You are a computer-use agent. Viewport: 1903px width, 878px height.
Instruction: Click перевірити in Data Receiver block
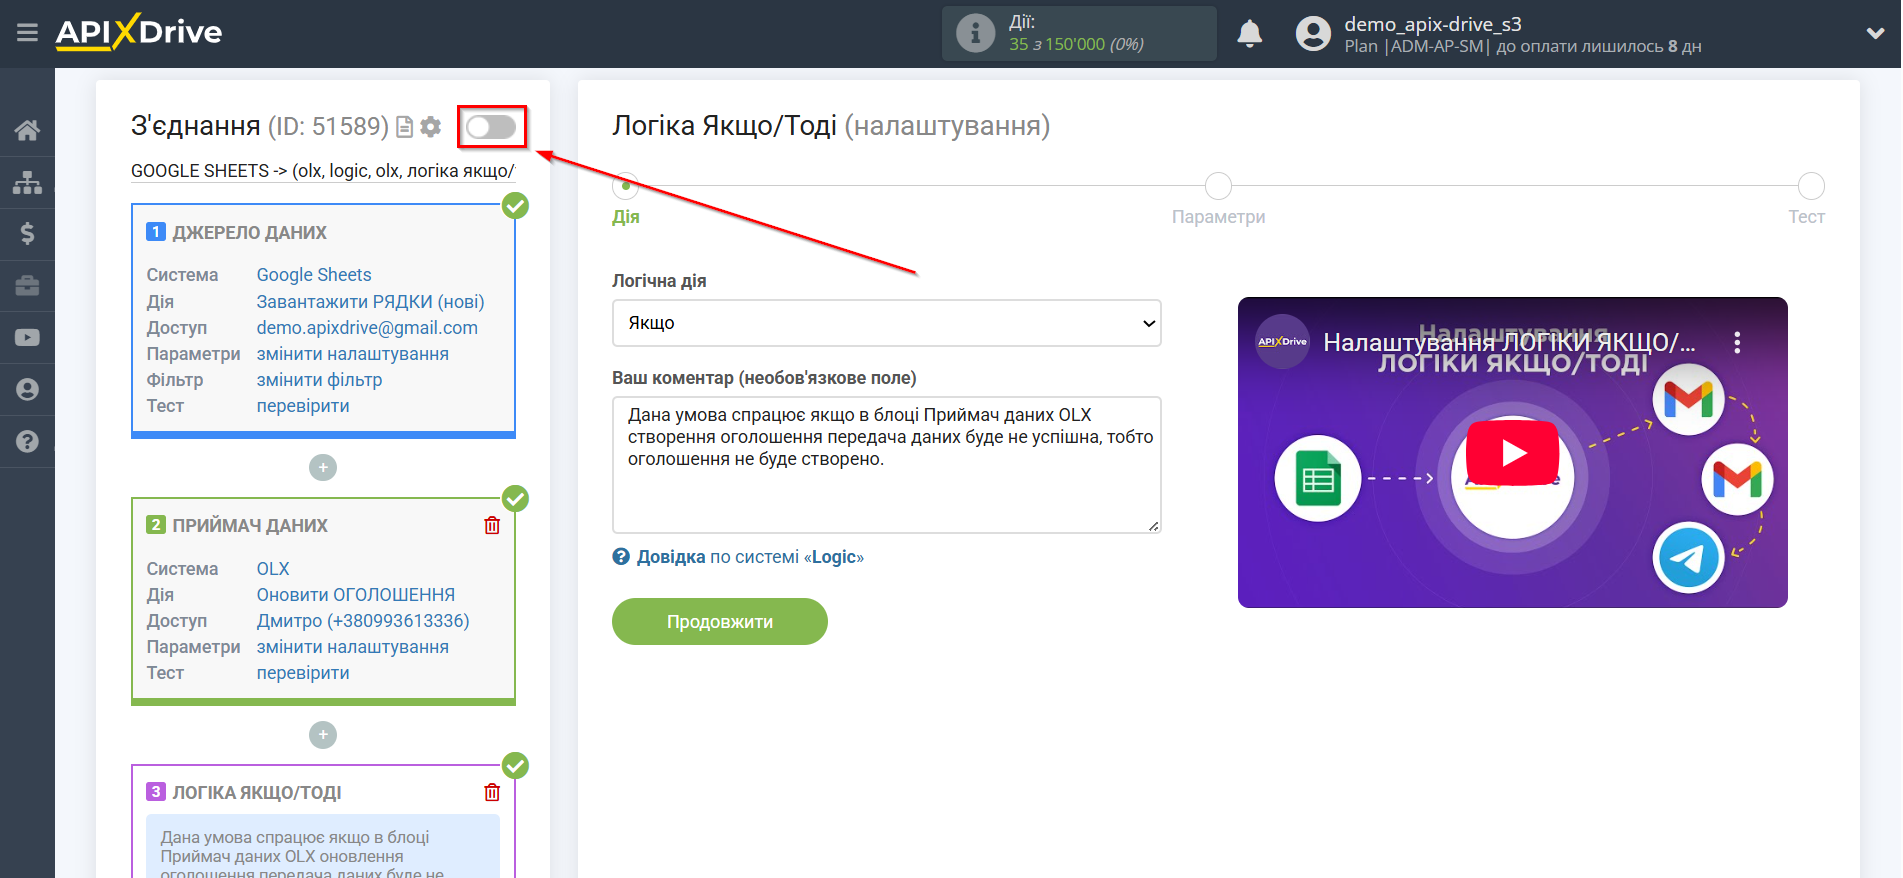(x=303, y=672)
